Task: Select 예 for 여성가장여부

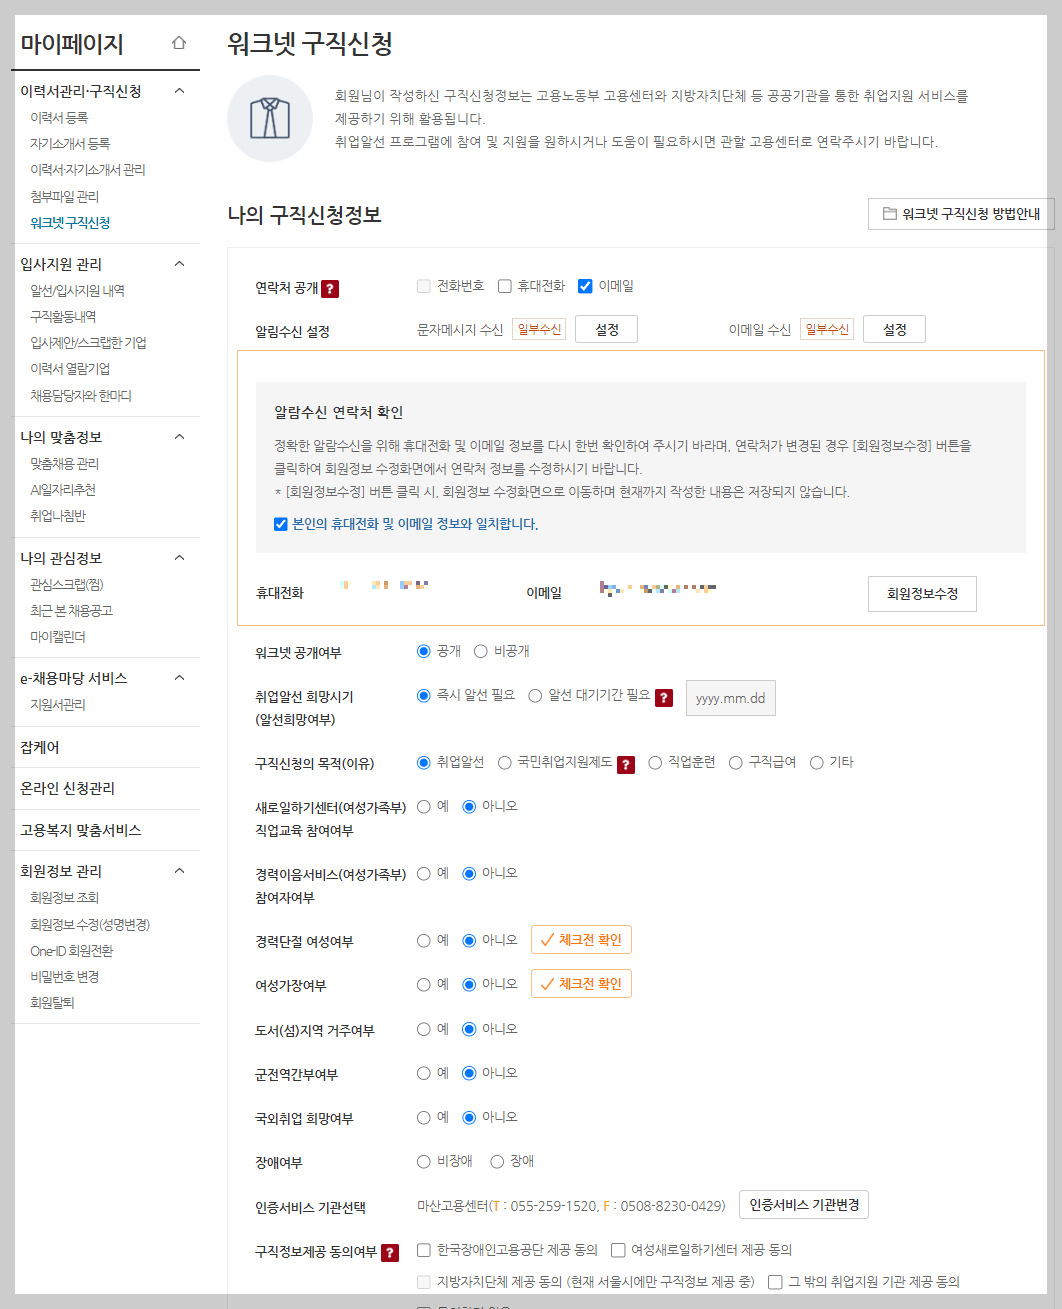Action: pyautogui.click(x=424, y=984)
